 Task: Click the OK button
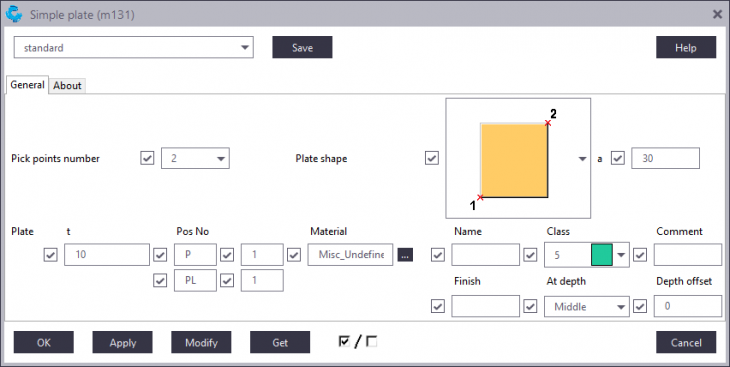(x=44, y=342)
